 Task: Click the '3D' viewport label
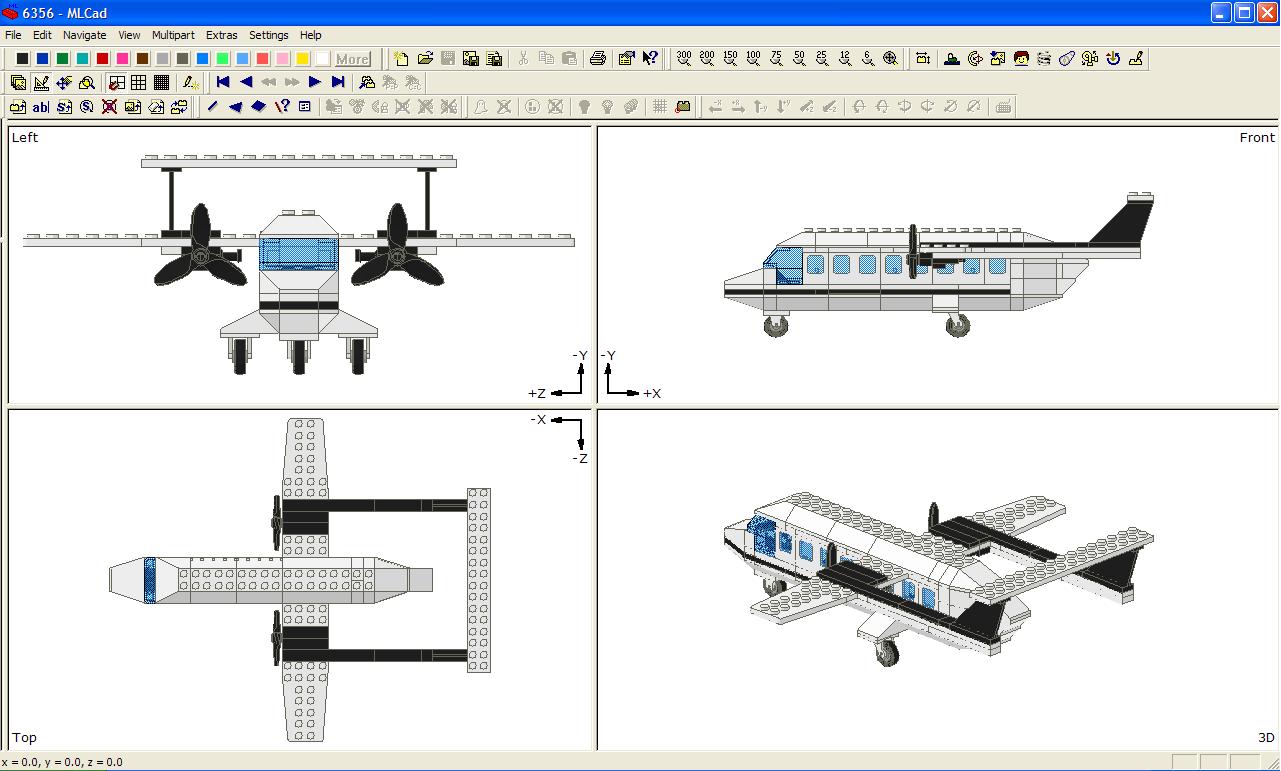[x=1266, y=738]
